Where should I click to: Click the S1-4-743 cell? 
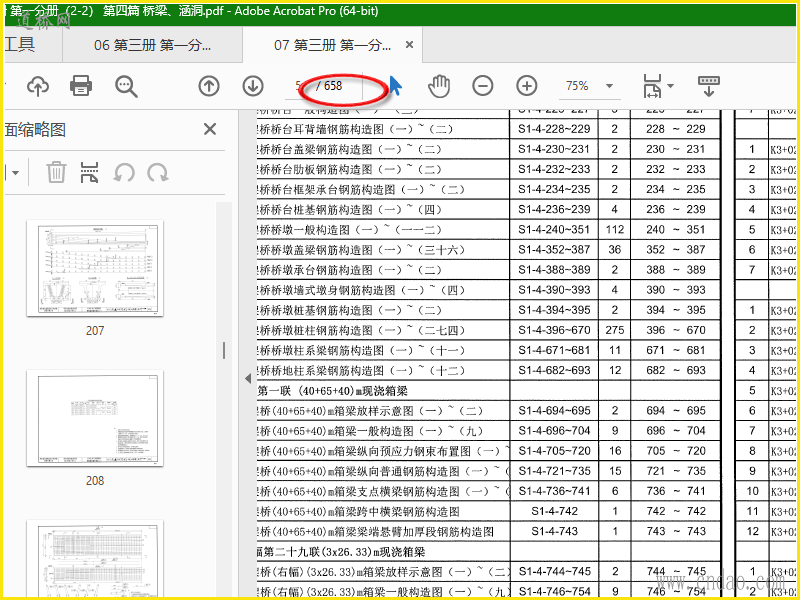click(554, 531)
